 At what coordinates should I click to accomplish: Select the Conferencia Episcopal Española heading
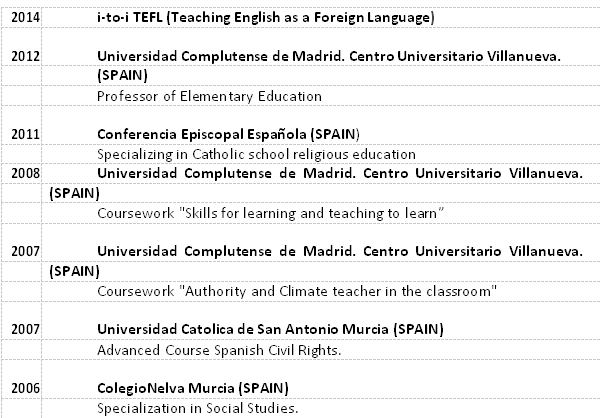pos(228,134)
